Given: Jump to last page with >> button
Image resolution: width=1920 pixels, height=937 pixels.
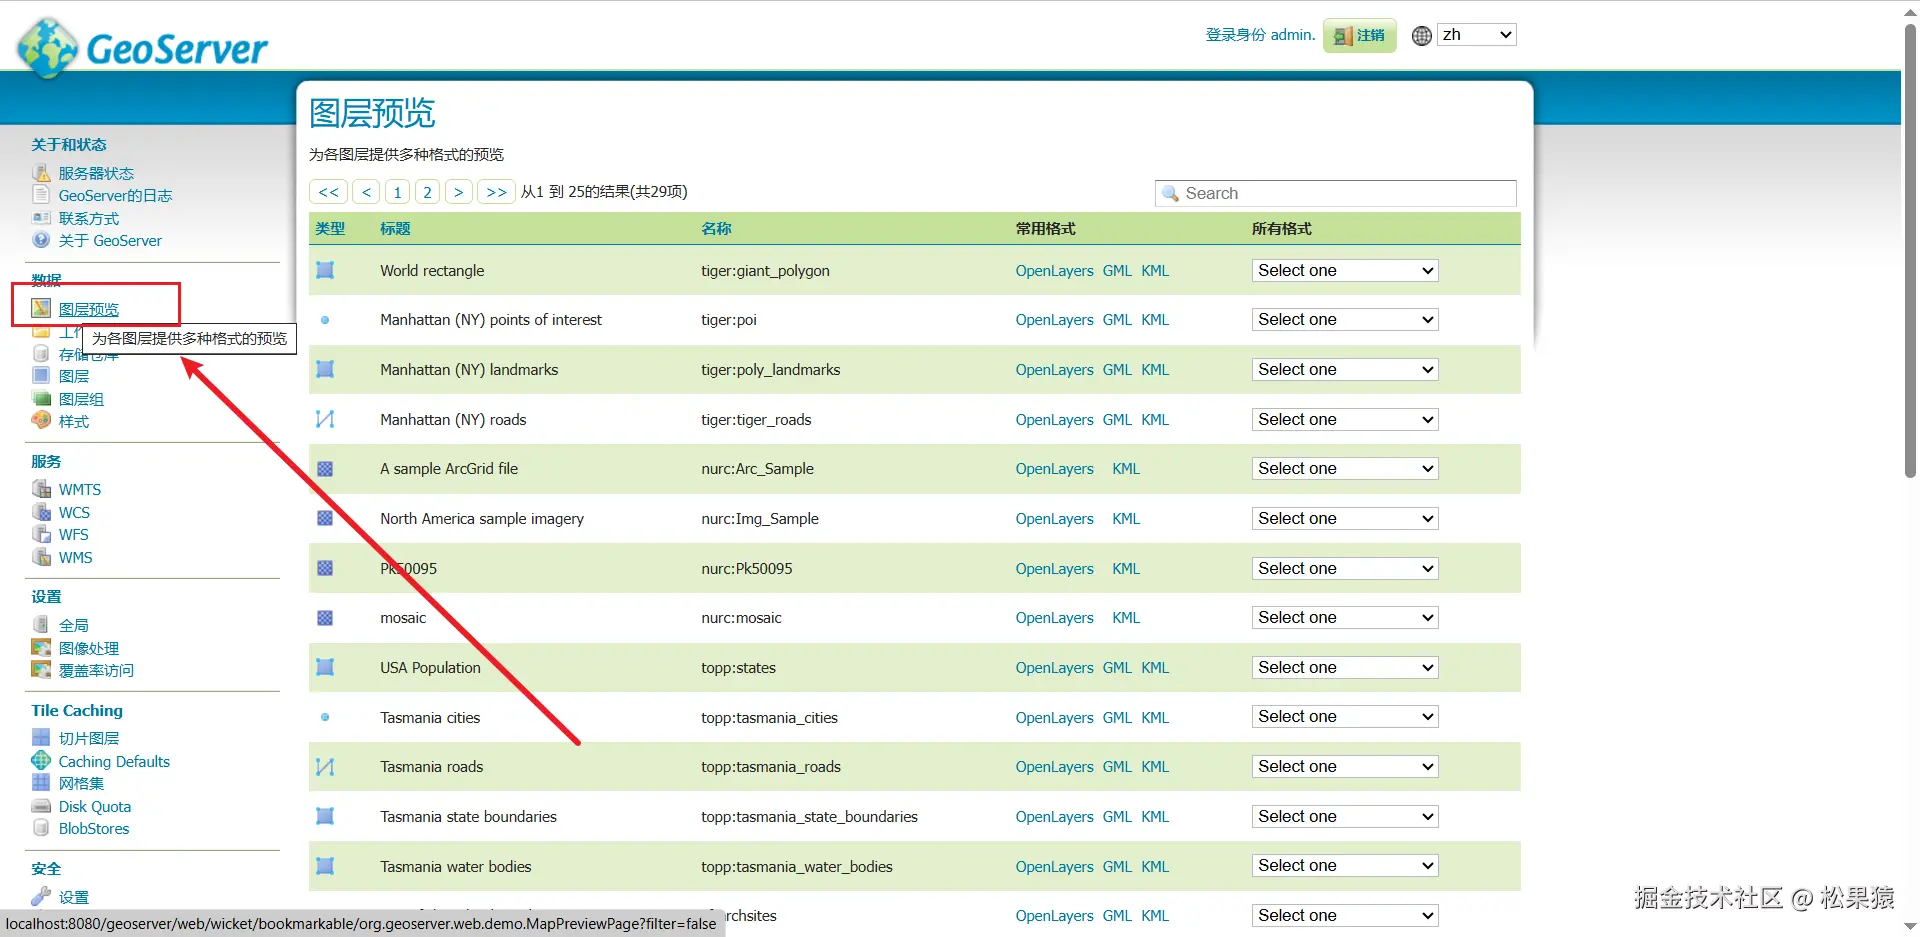Looking at the screenshot, I should tap(496, 192).
